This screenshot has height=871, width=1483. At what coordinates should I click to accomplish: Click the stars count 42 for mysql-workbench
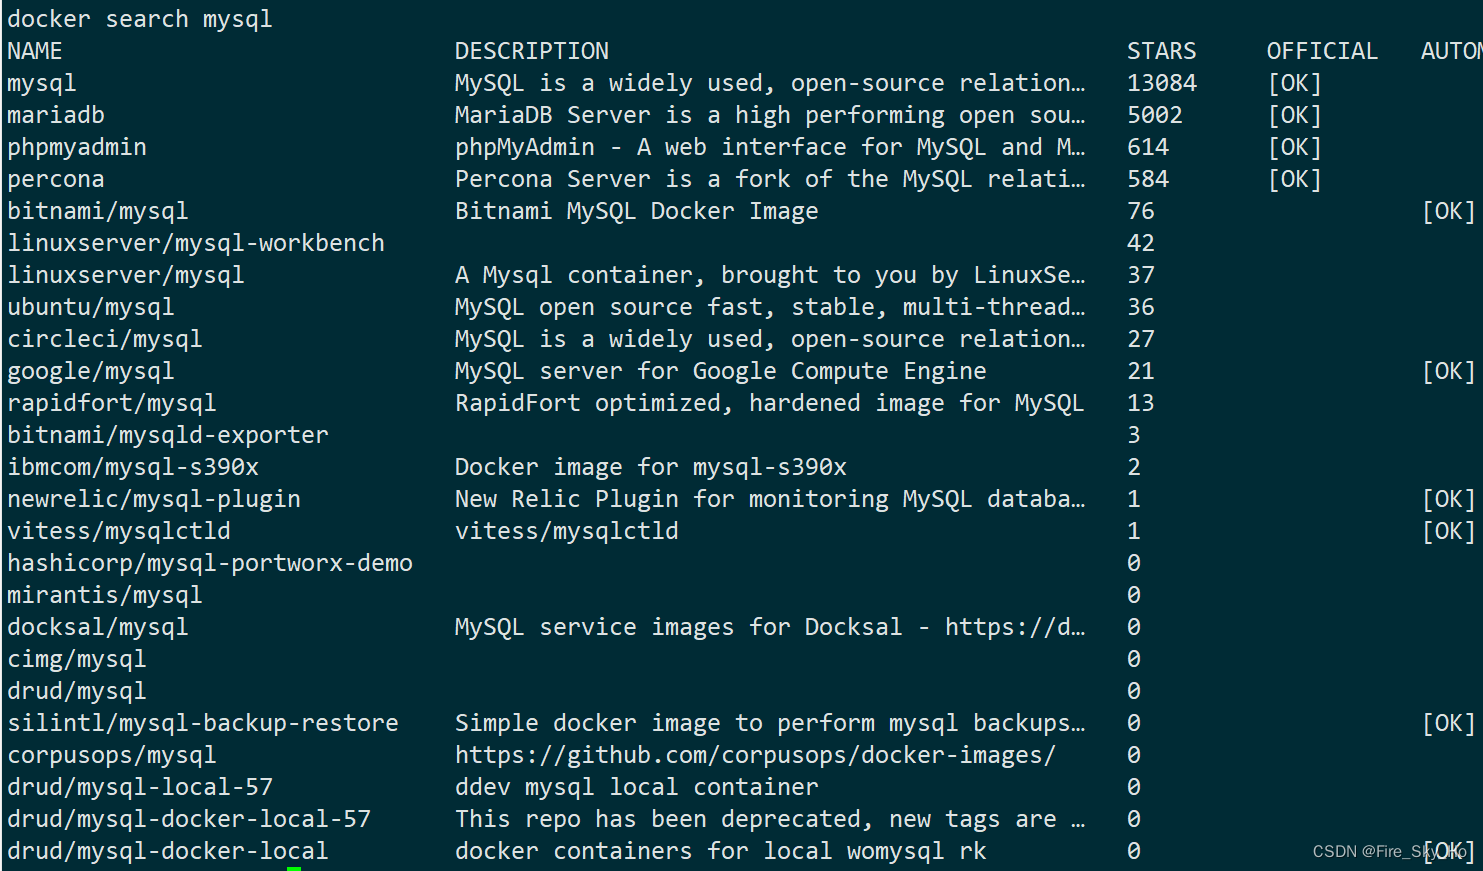pyautogui.click(x=1141, y=243)
